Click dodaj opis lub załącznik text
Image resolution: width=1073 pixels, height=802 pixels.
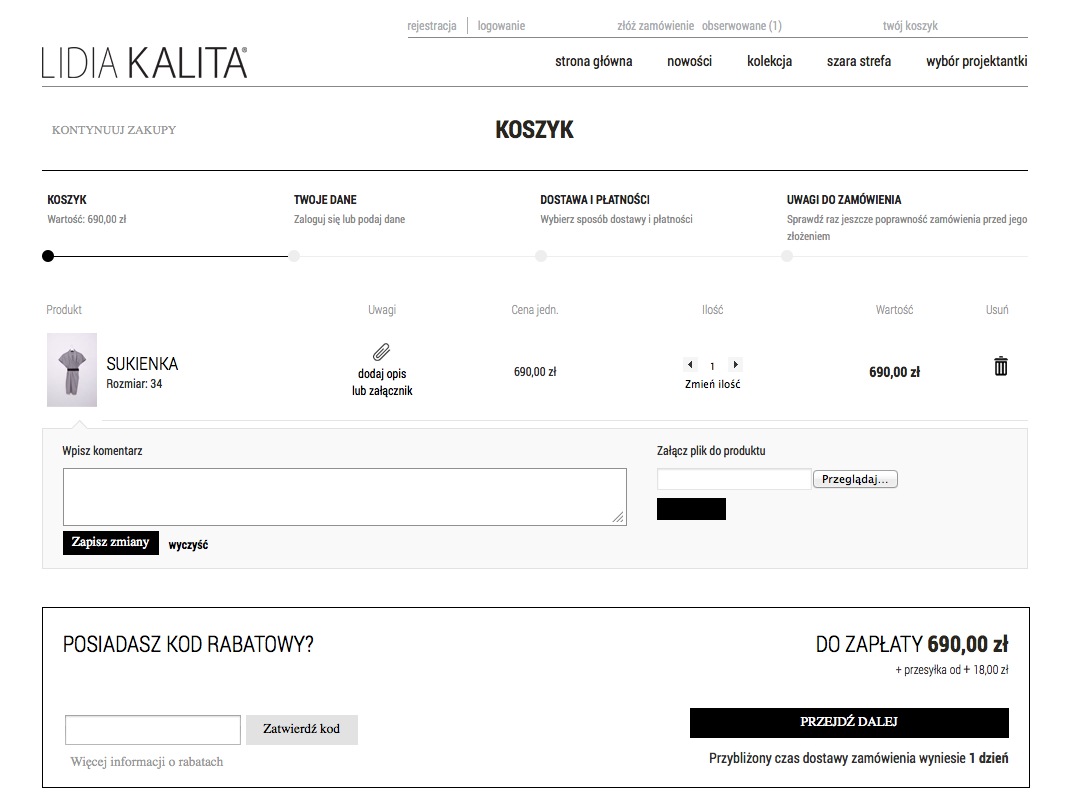click(x=382, y=383)
